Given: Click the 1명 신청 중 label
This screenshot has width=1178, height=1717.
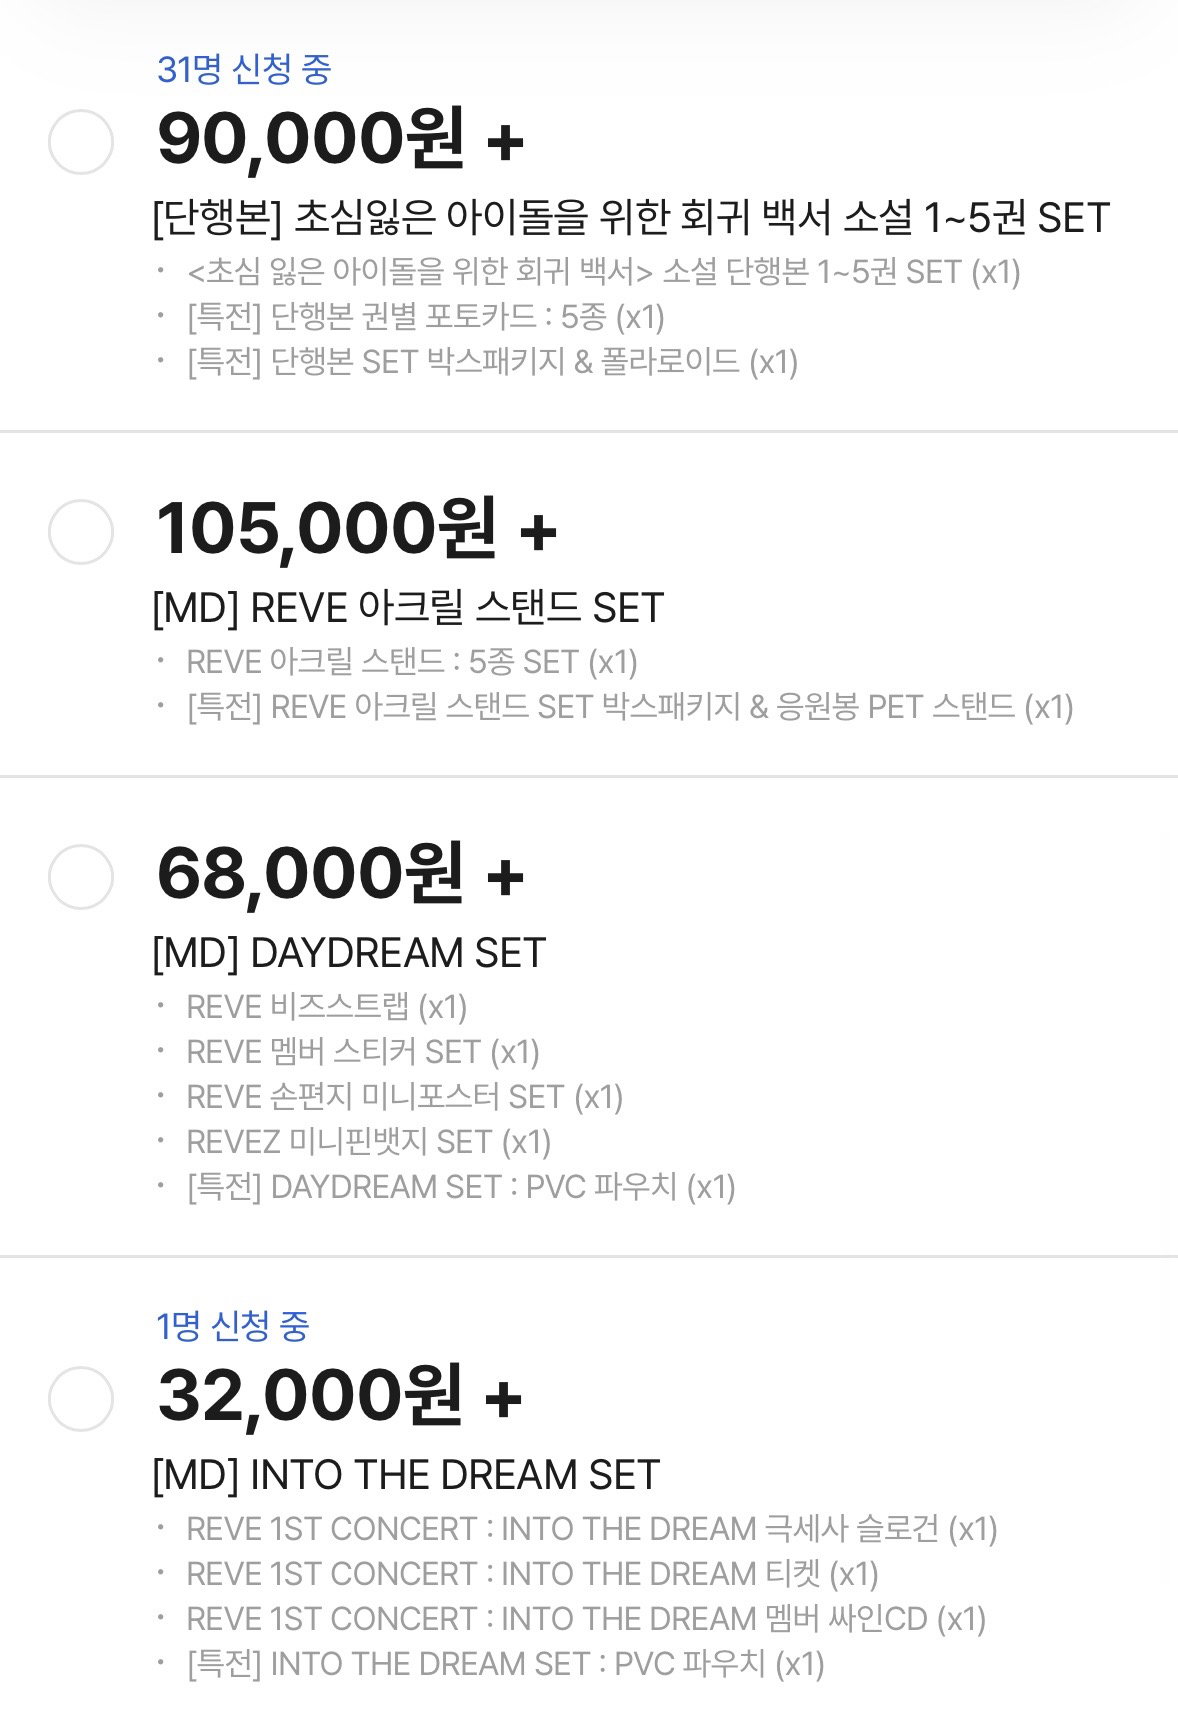Looking at the screenshot, I should click(233, 1326).
